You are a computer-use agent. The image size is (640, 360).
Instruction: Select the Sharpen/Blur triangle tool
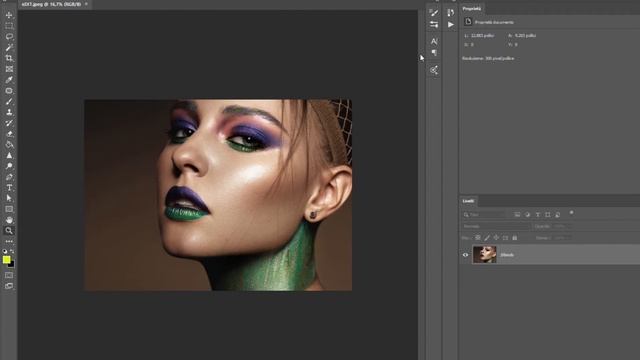[9, 156]
